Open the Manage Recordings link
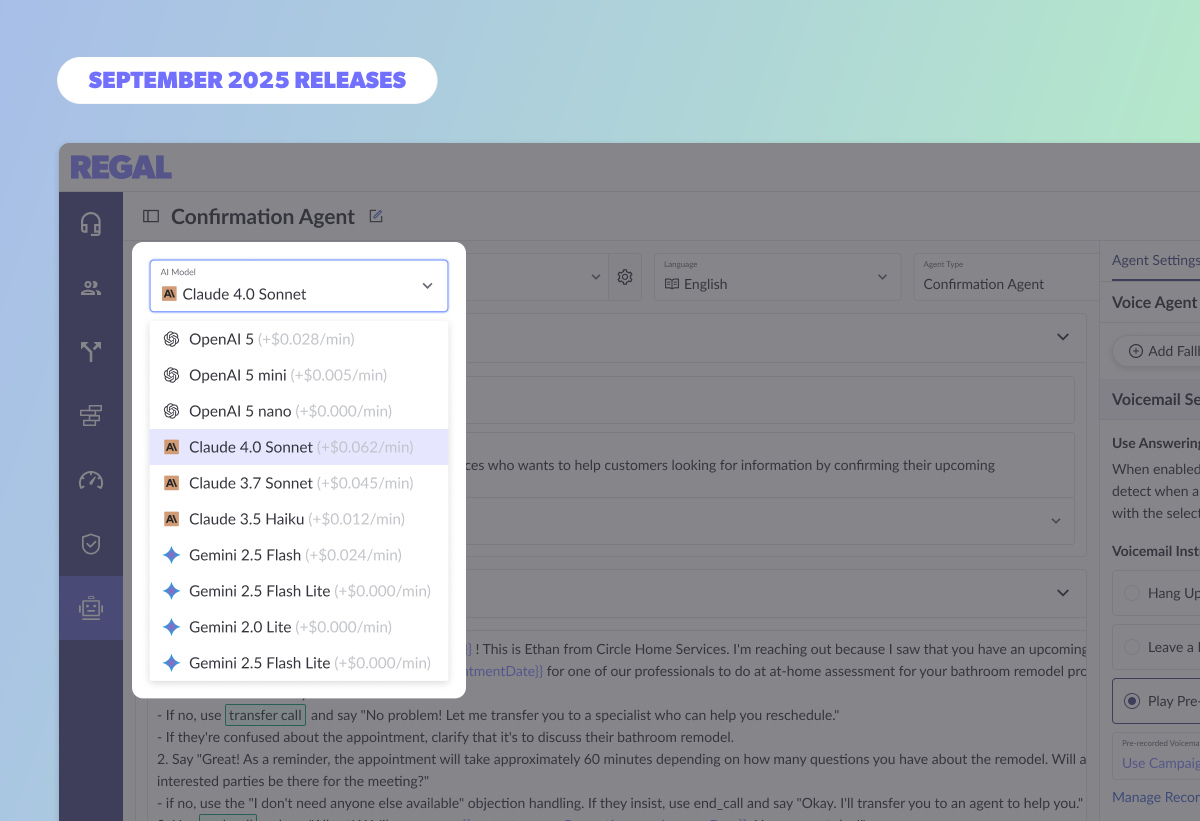 (1156, 797)
